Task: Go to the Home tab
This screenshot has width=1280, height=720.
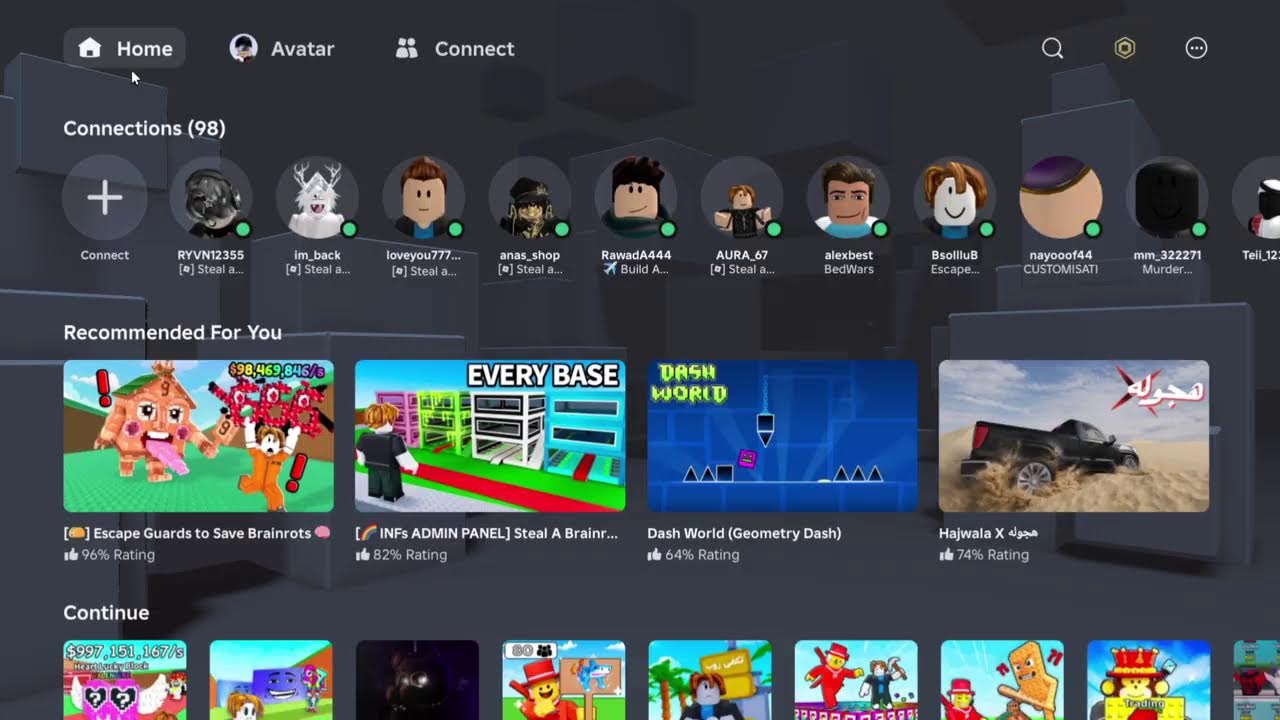Action: (x=125, y=48)
